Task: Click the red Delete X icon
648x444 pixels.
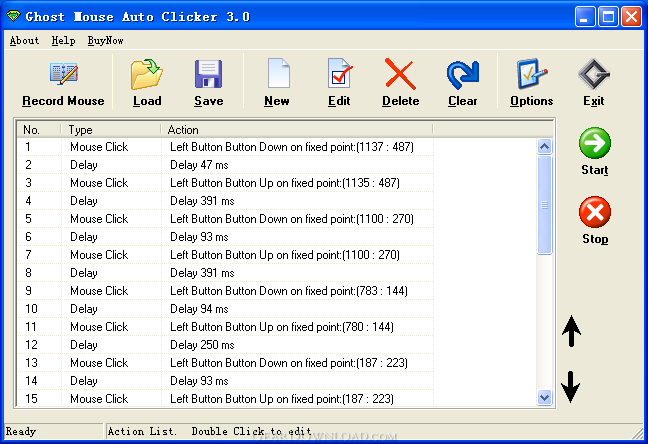Action: click(x=400, y=74)
